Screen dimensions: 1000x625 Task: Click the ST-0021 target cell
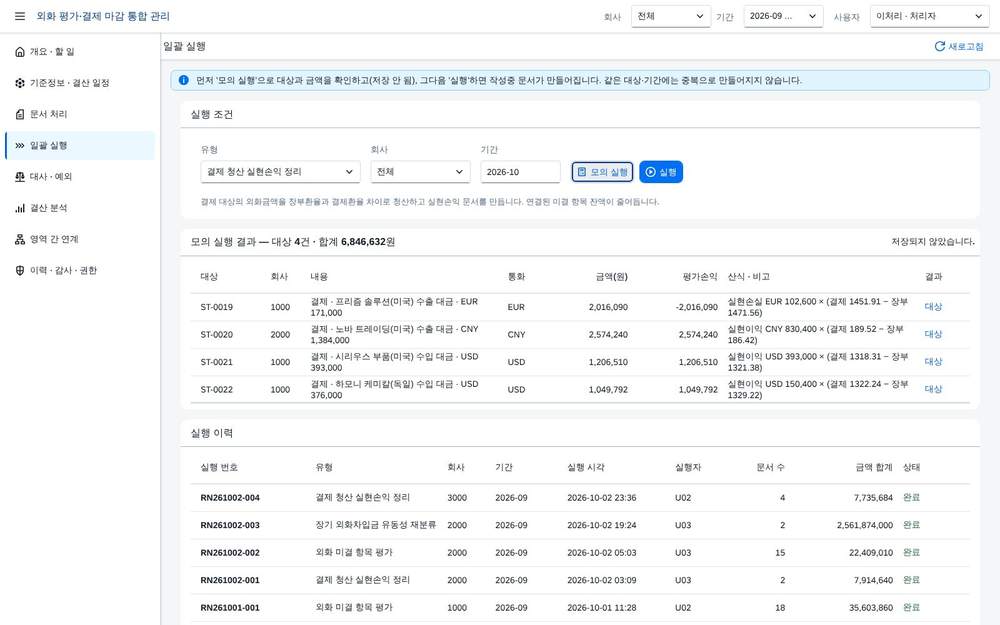click(x=216, y=362)
